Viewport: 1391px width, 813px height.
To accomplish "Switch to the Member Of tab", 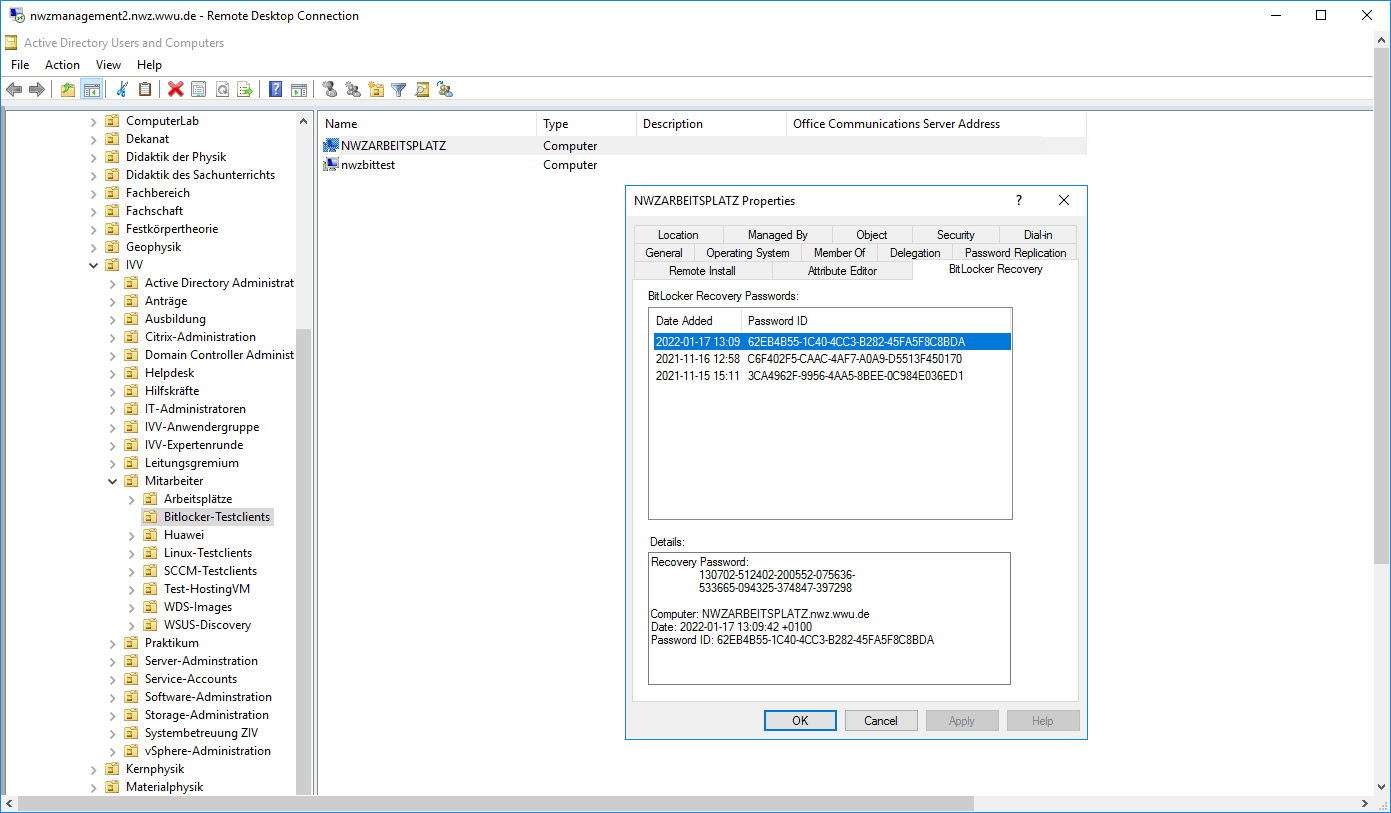I will click(x=839, y=253).
